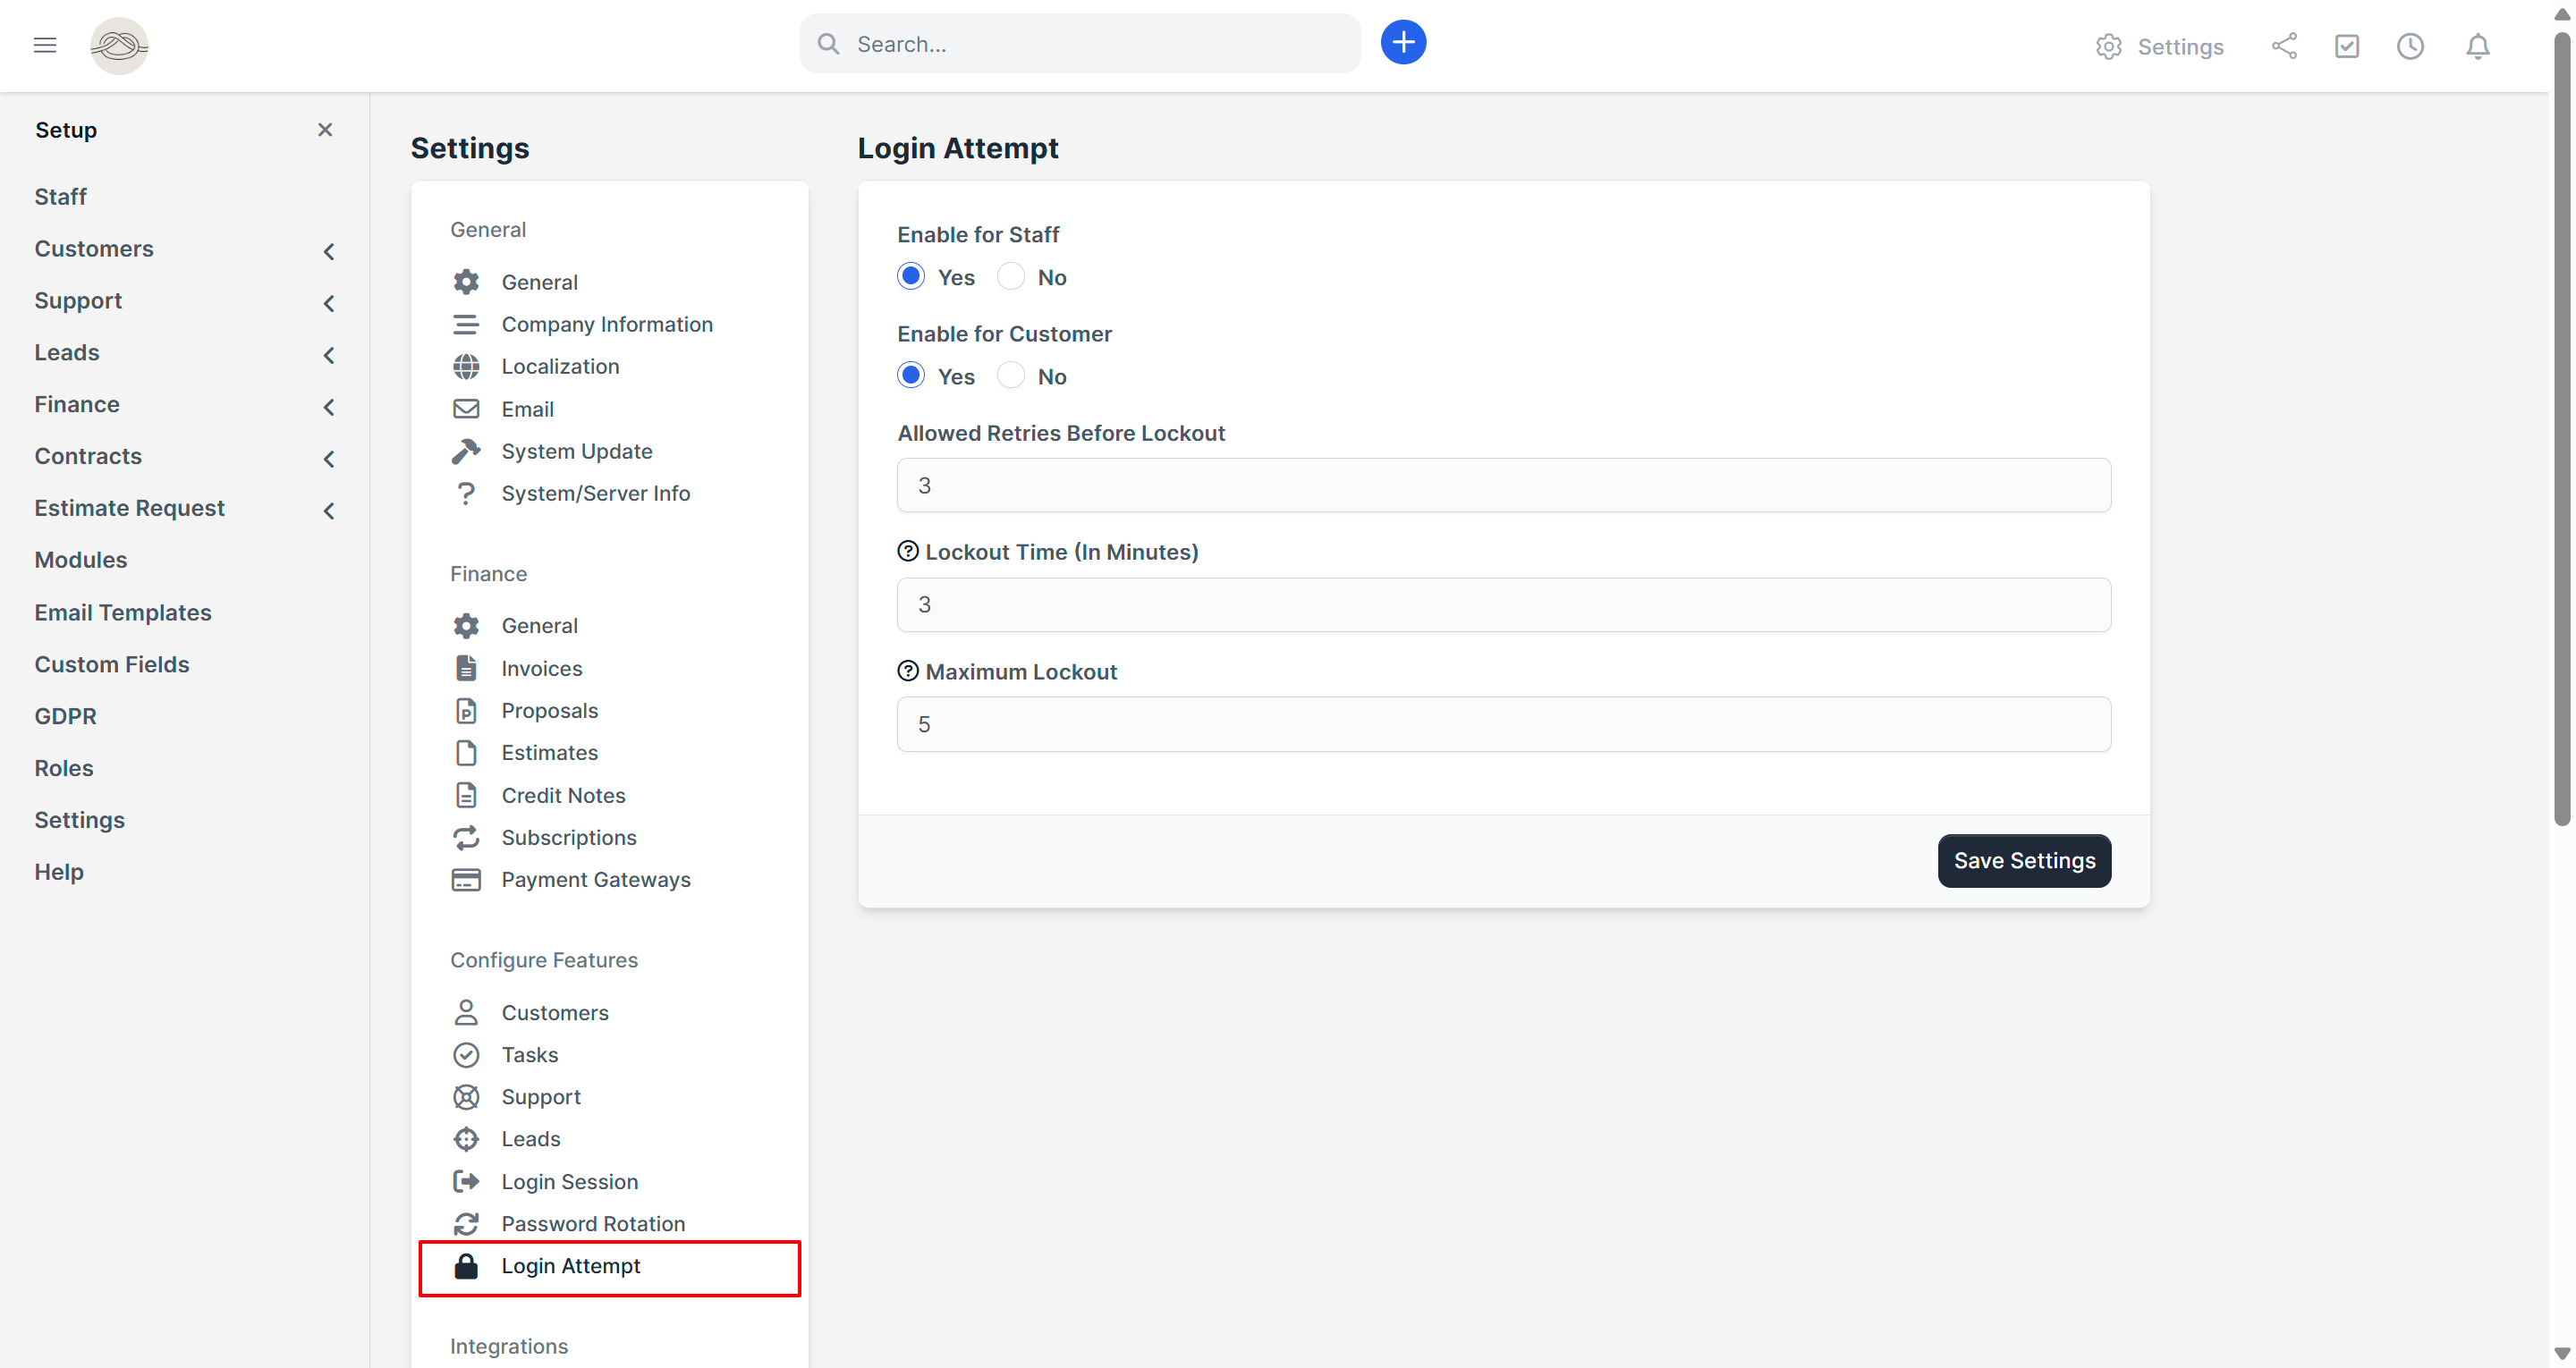Click the share icon in top bar
The image size is (2576, 1368).
coord(2284,46)
